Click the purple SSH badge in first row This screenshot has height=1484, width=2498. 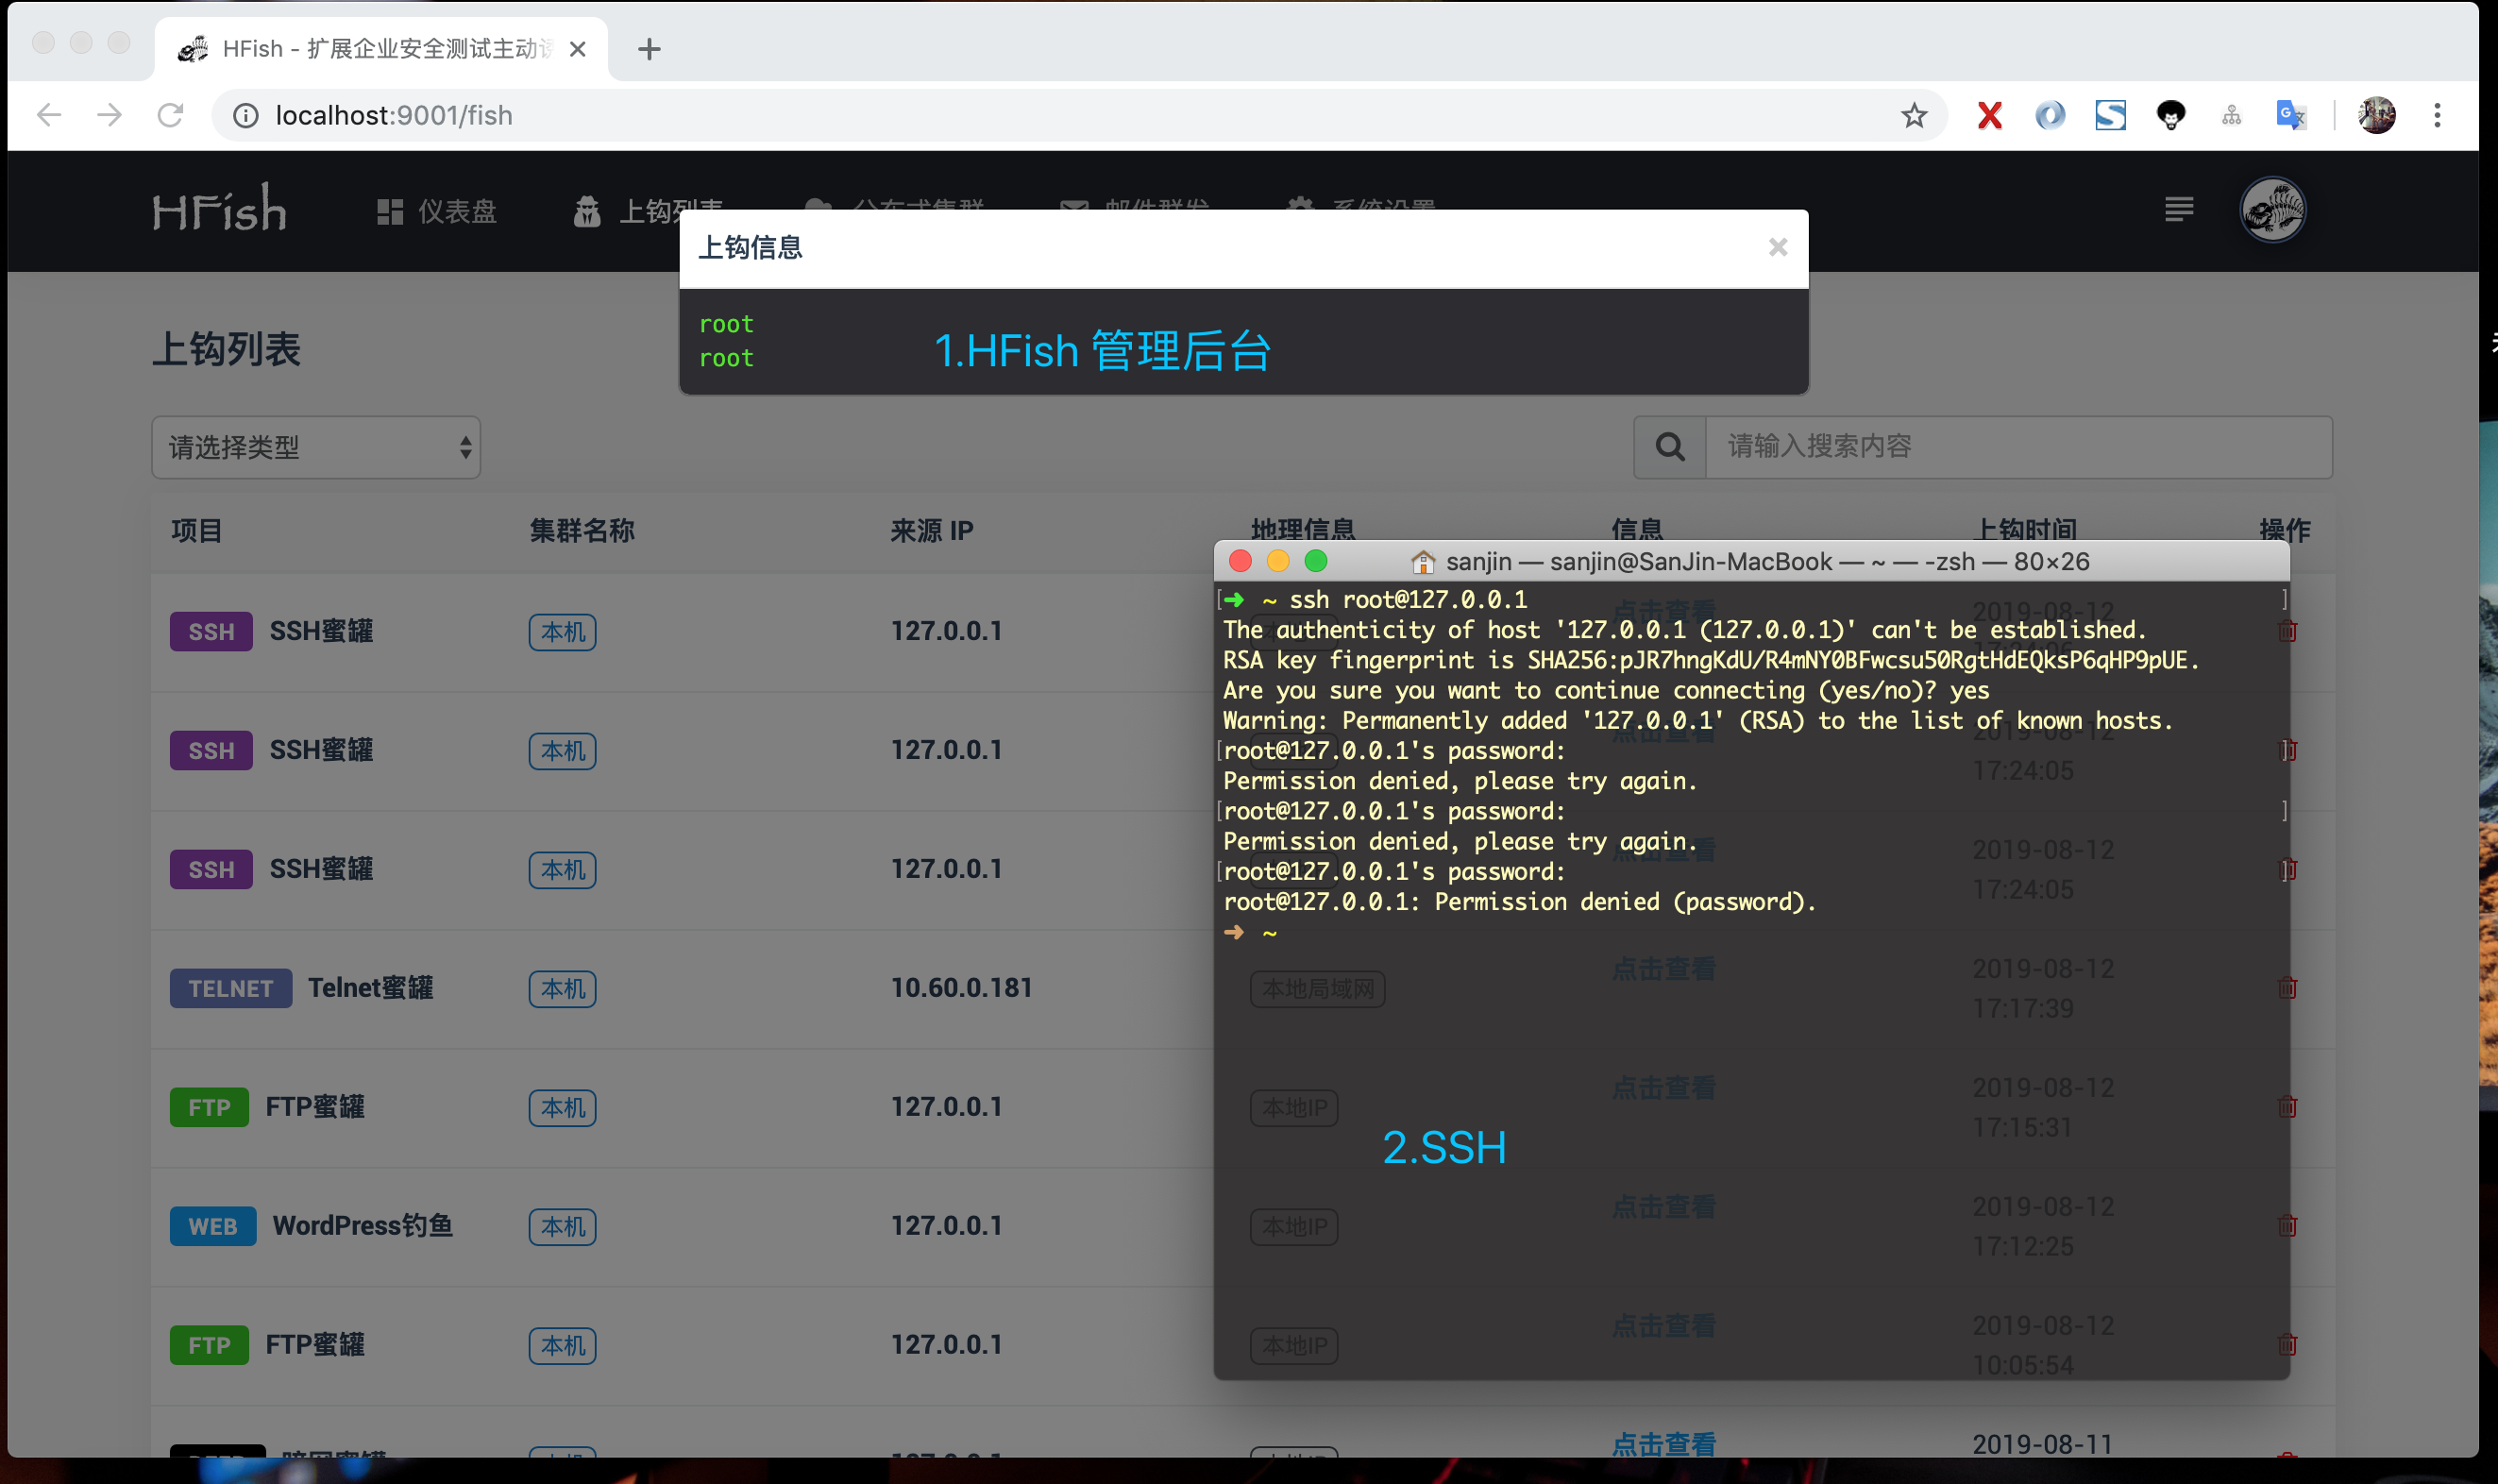211,632
